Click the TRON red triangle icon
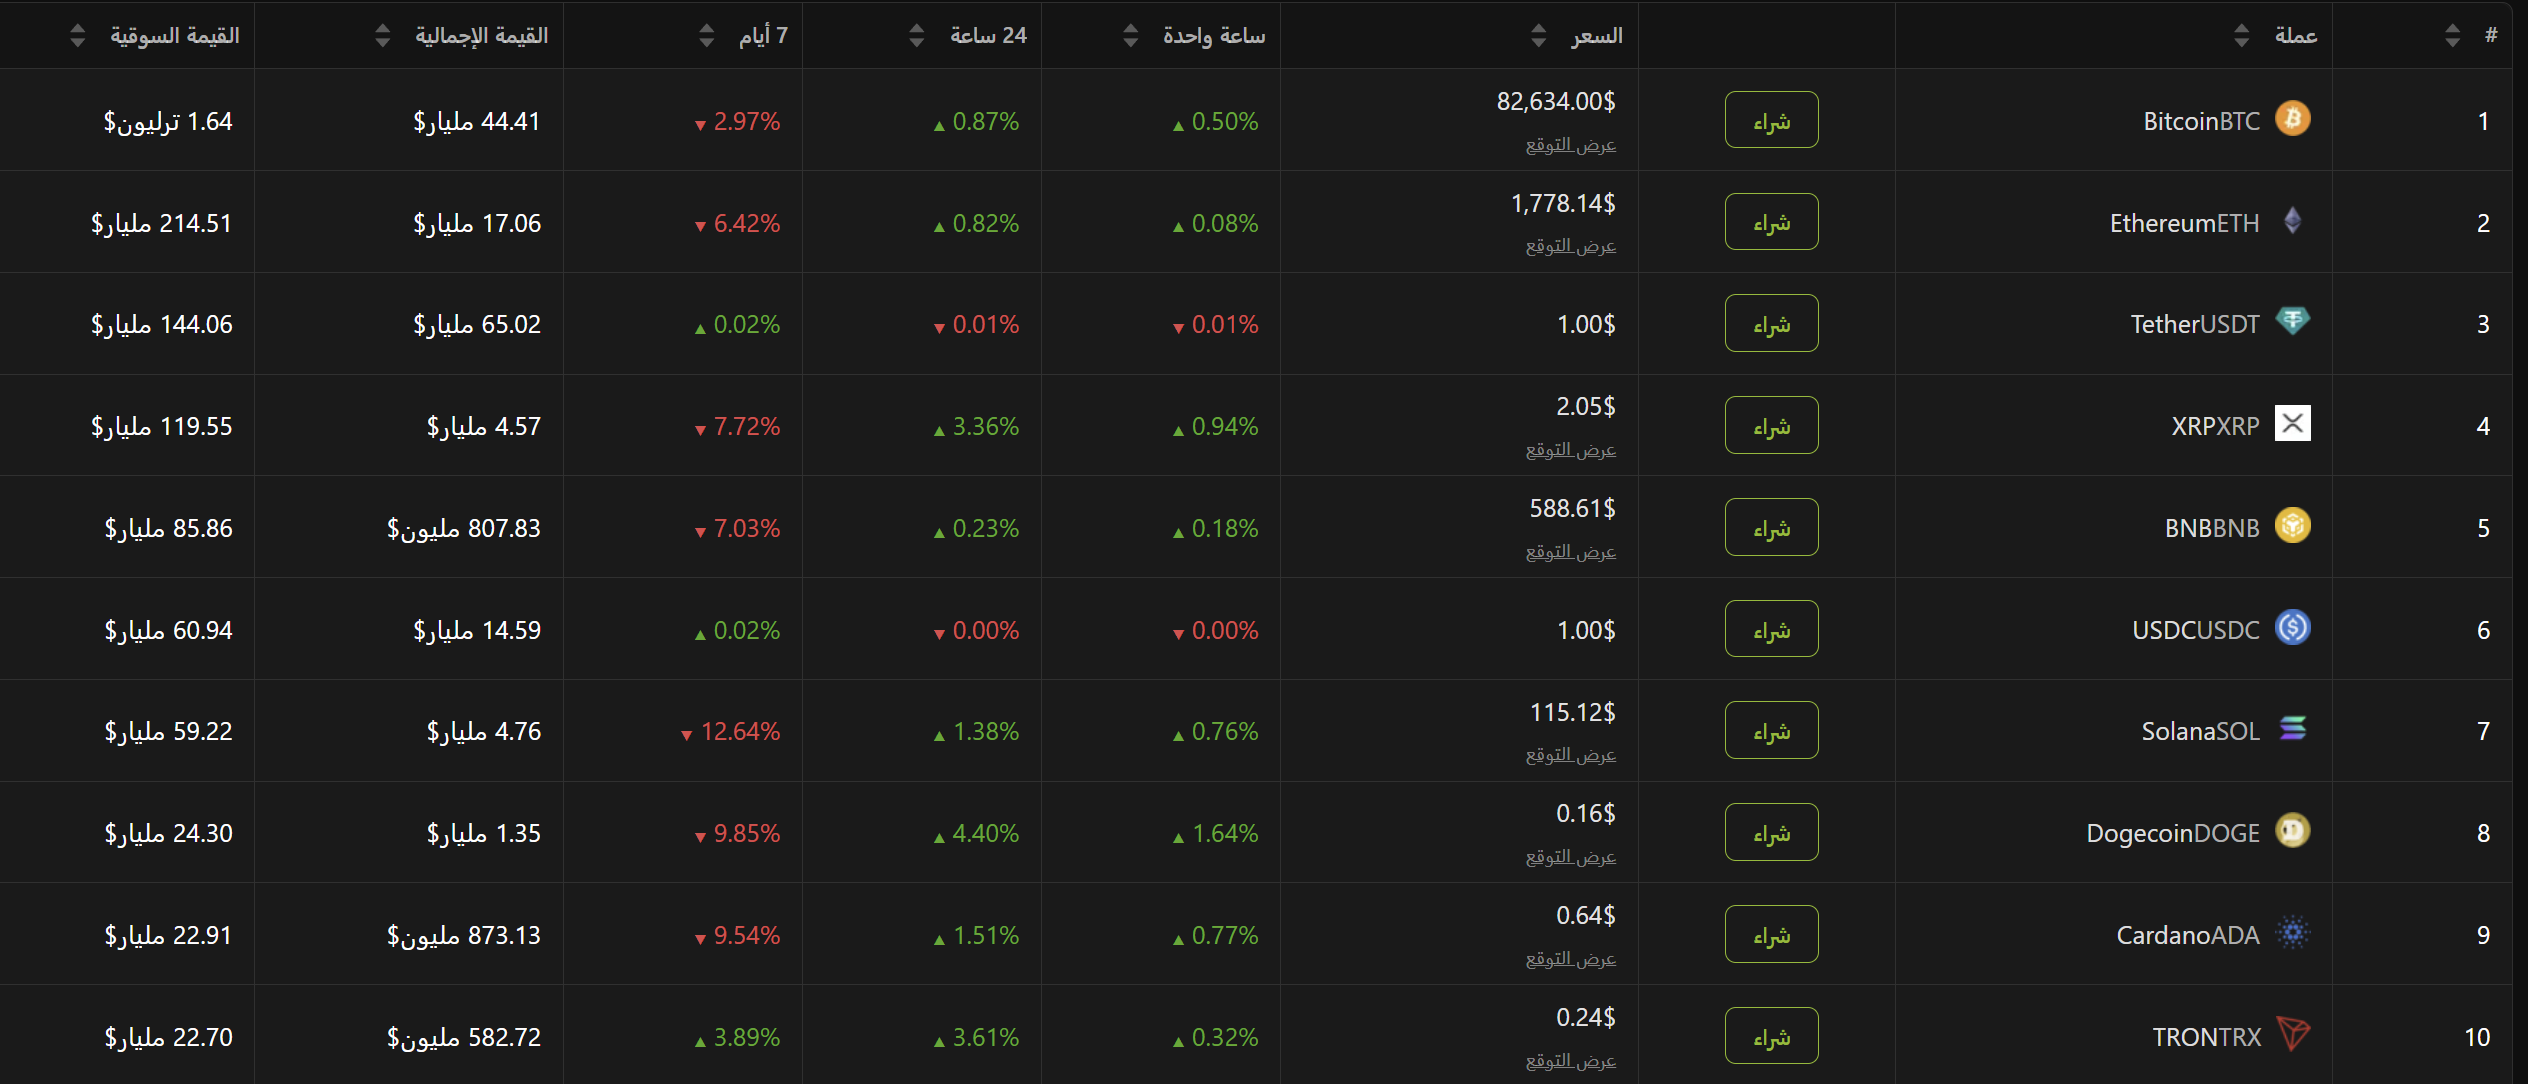 pyautogui.click(x=2292, y=1033)
